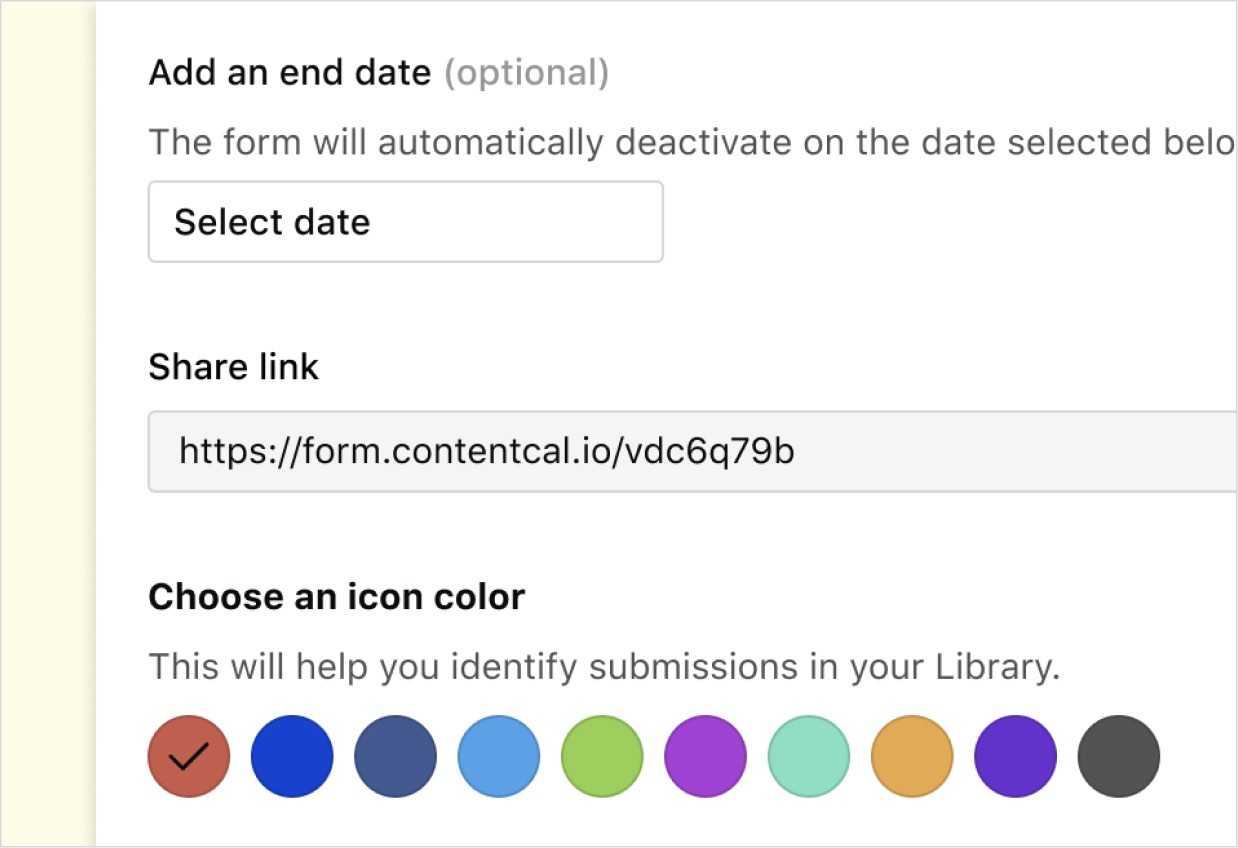Viewport: 1238px width, 848px height.
Task: Pick the deep indigo swatch beside gray
Action: click(x=1016, y=756)
